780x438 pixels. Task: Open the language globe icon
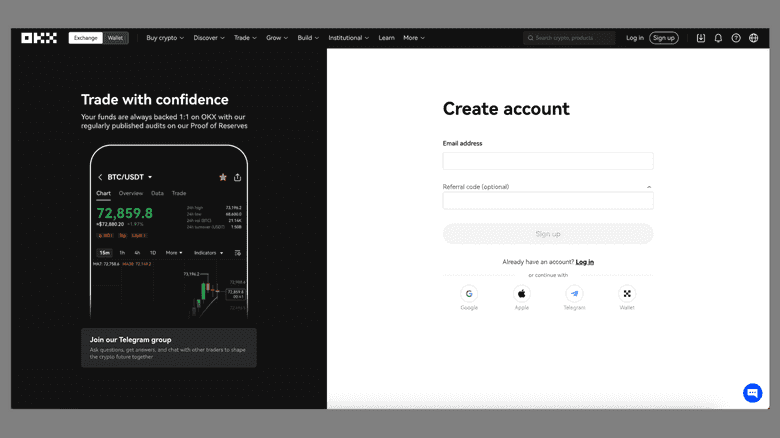tap(753, 38)
